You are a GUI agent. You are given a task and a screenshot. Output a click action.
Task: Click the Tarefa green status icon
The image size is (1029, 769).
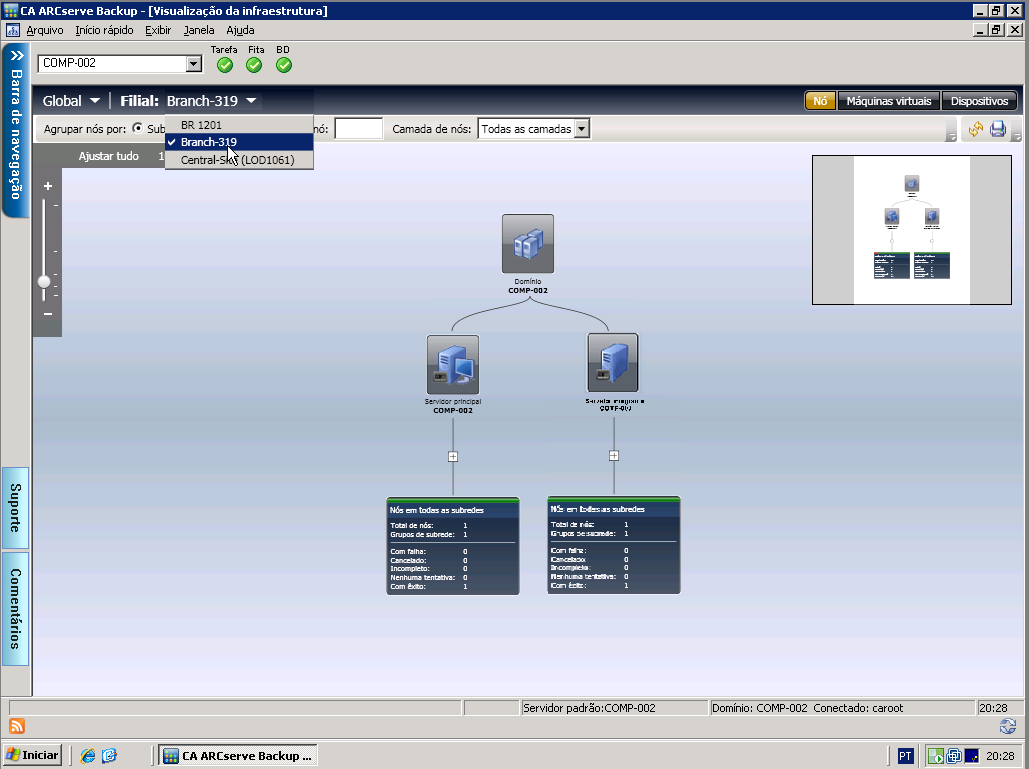tap(225, 65)
